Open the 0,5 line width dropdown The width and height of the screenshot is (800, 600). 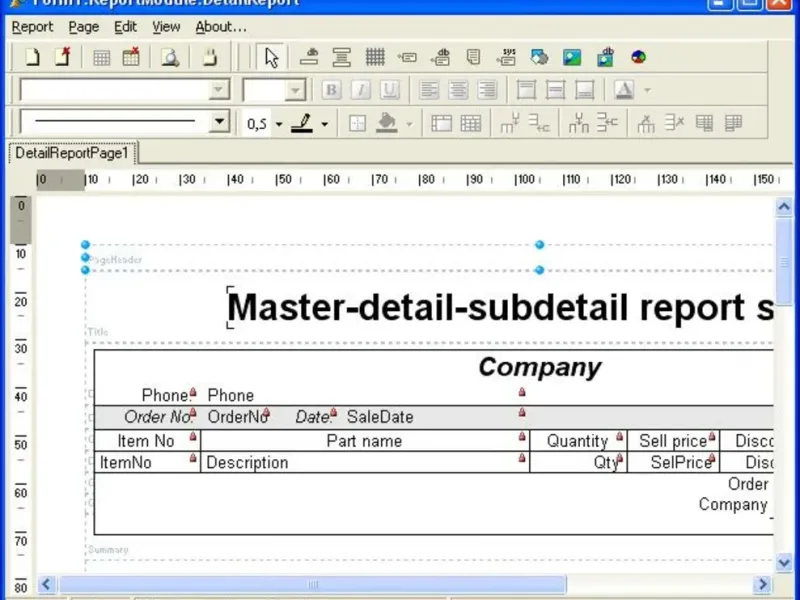coord(279,124)
